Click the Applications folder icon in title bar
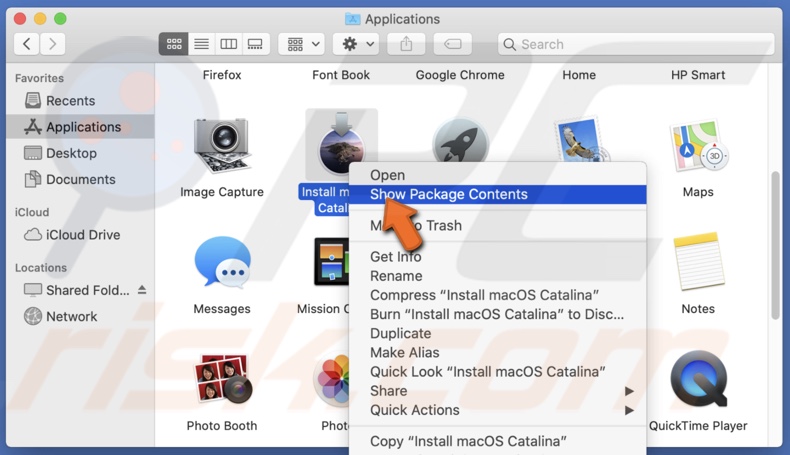 [x=353, y=19]
